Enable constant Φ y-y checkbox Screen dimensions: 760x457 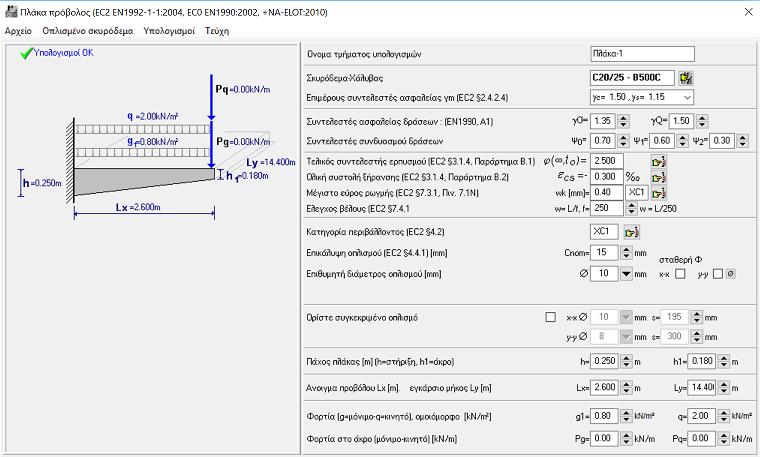pos(718,274)
